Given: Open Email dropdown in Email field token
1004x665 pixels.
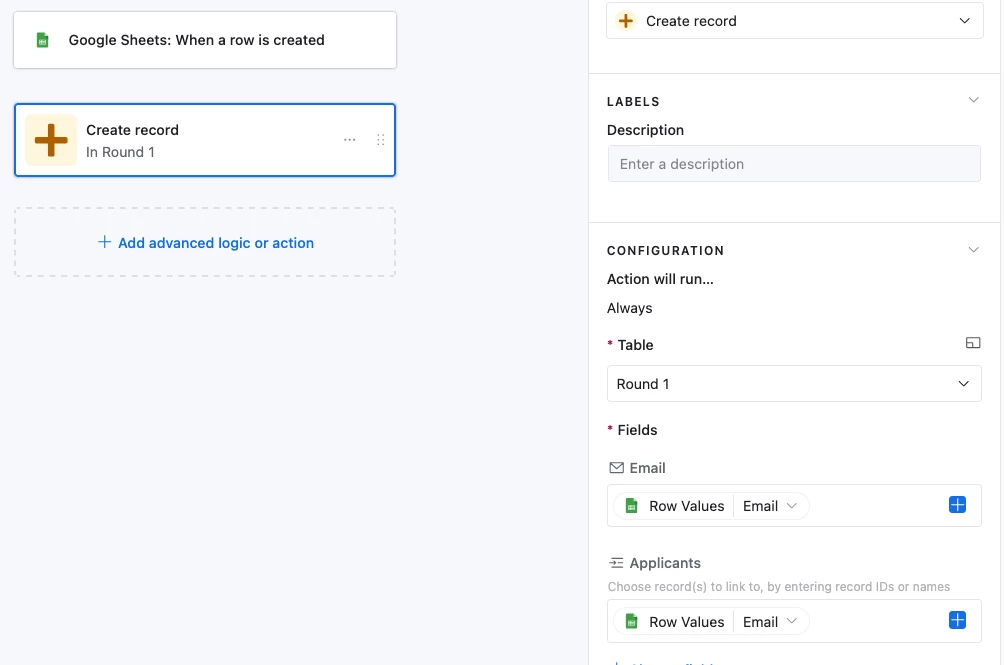Looking at the screenshot, I should pos(770,506).
